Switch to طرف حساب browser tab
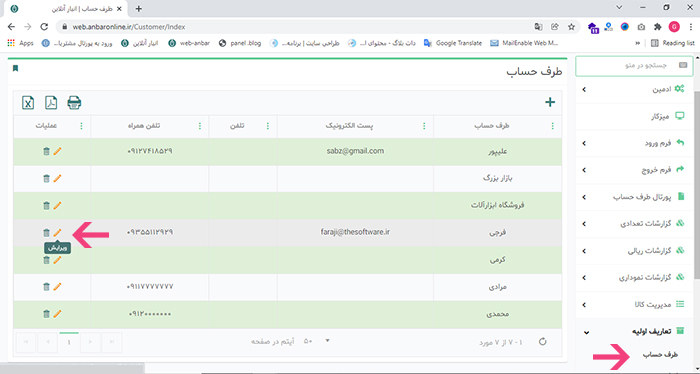The image size is (700, 374). (x=67, y=8)
